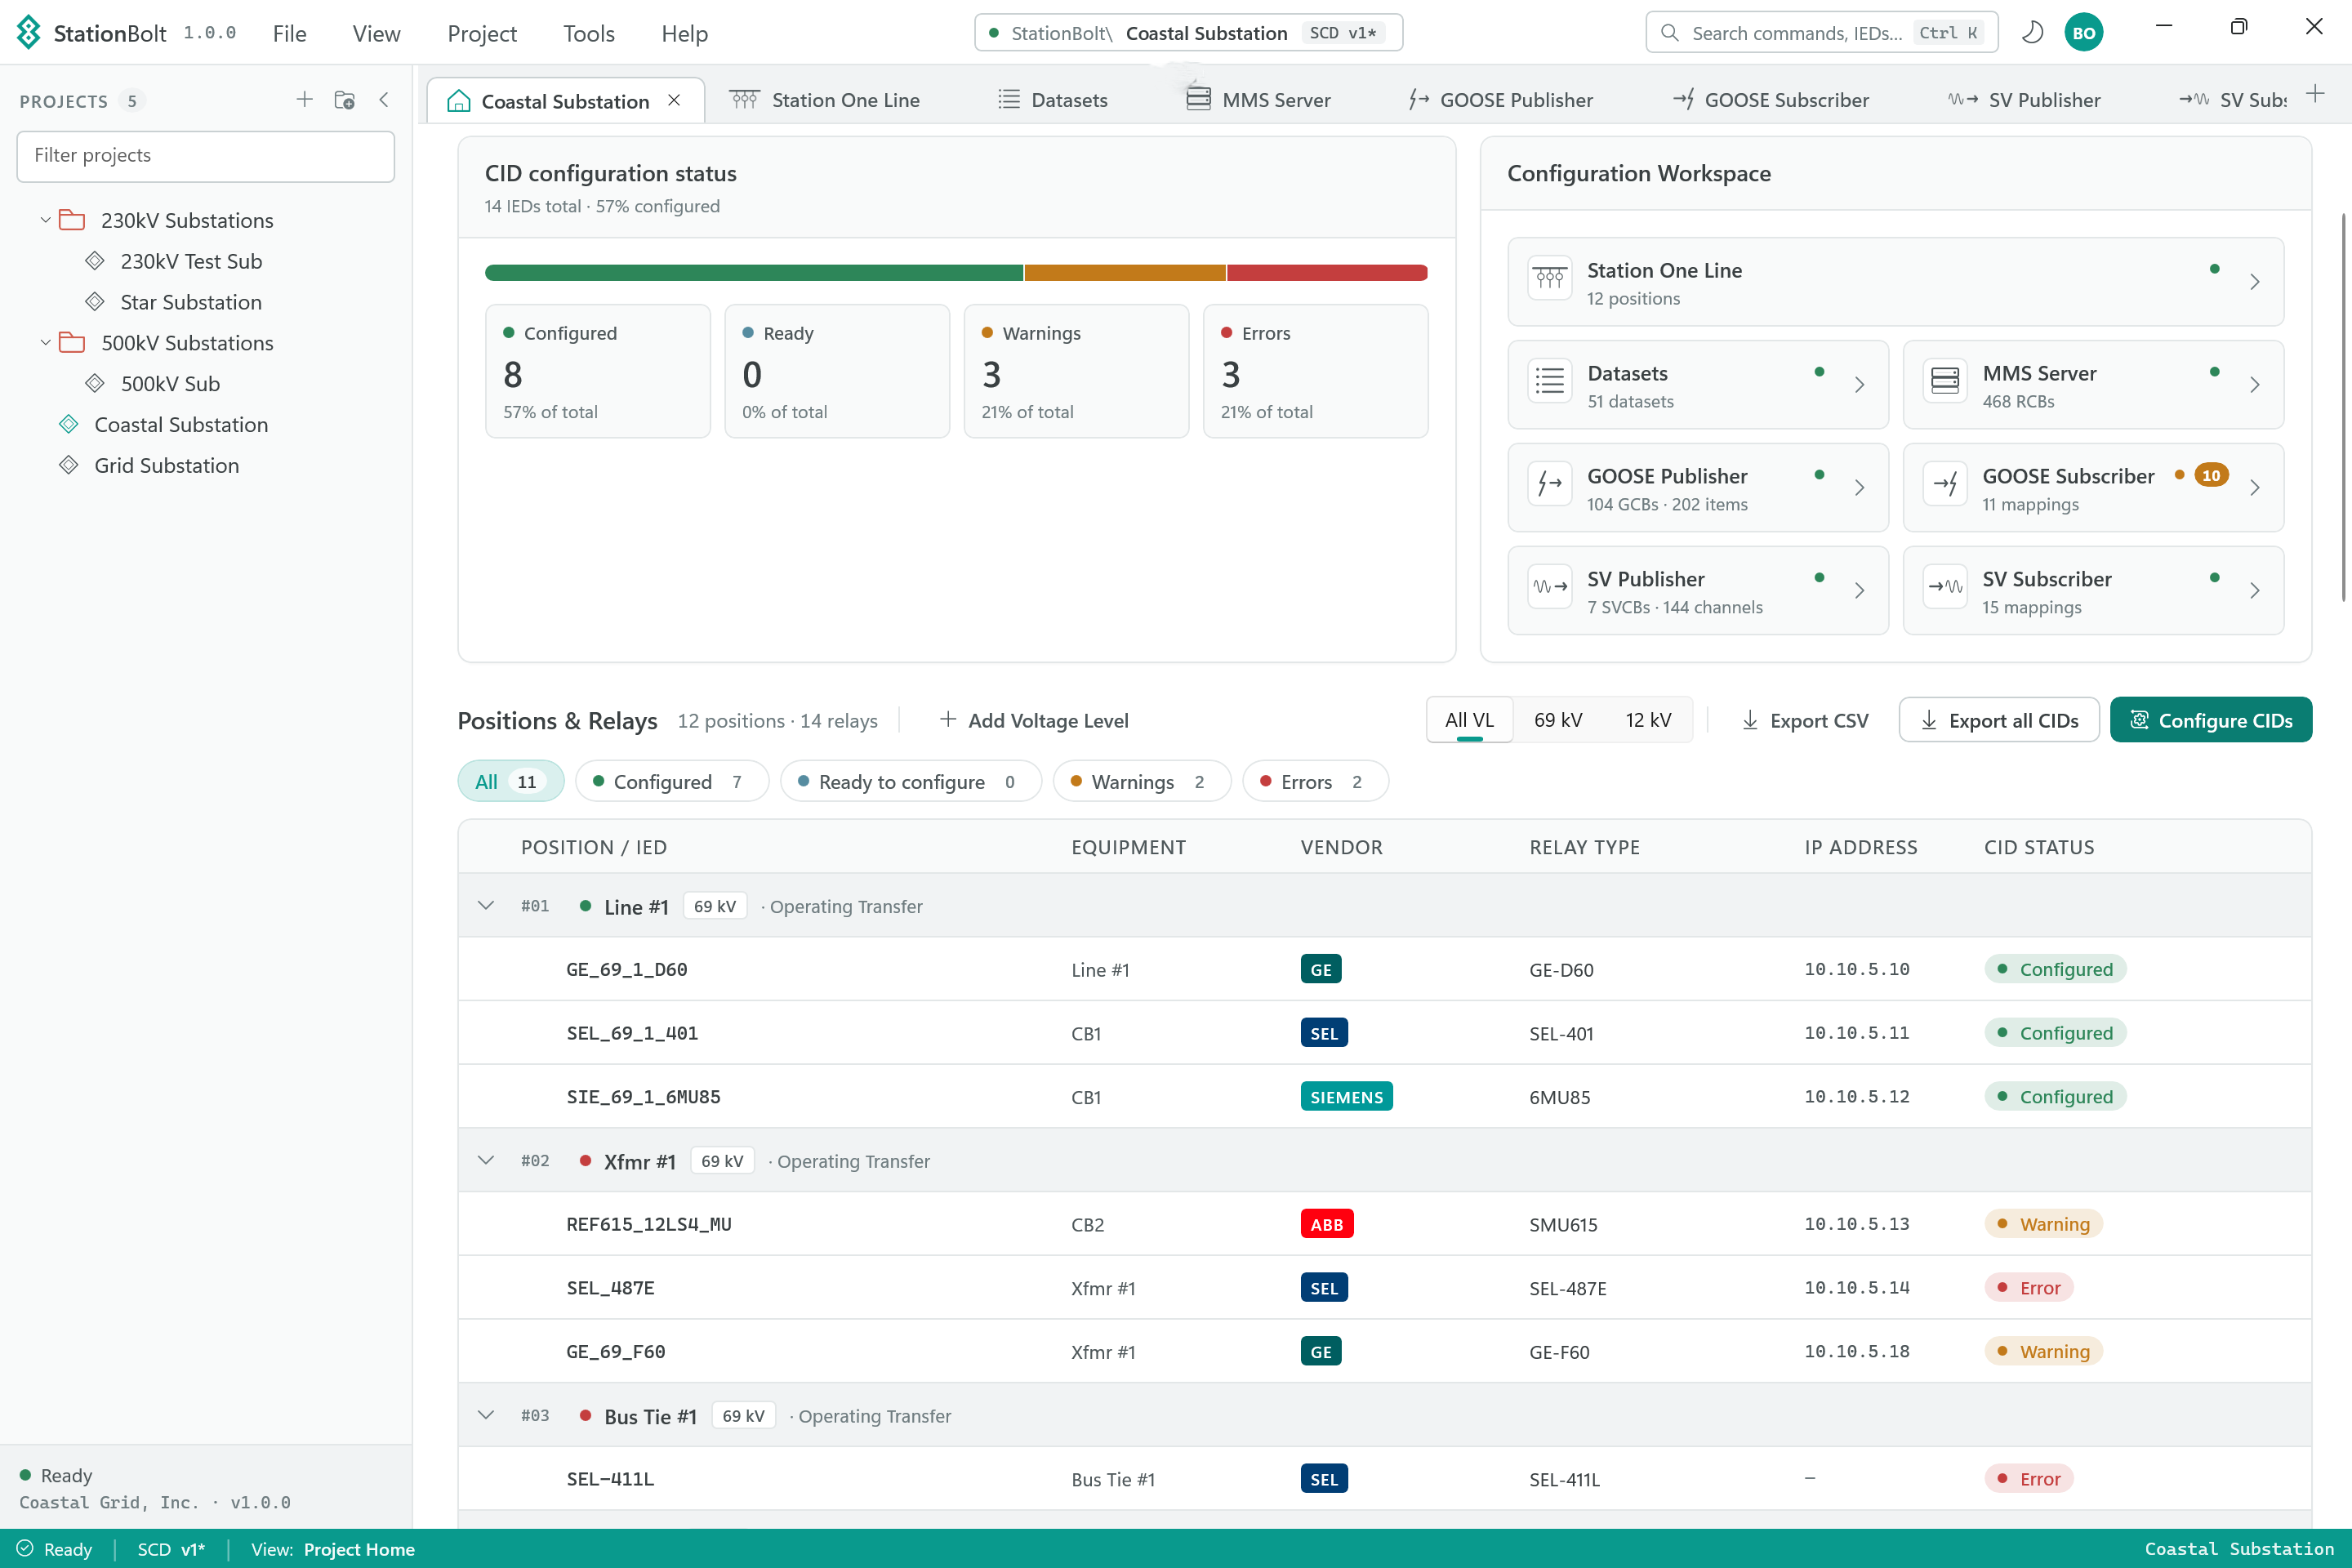Open the BO user avatar
The image size is (2352, 1568).
coord(2083,33)
